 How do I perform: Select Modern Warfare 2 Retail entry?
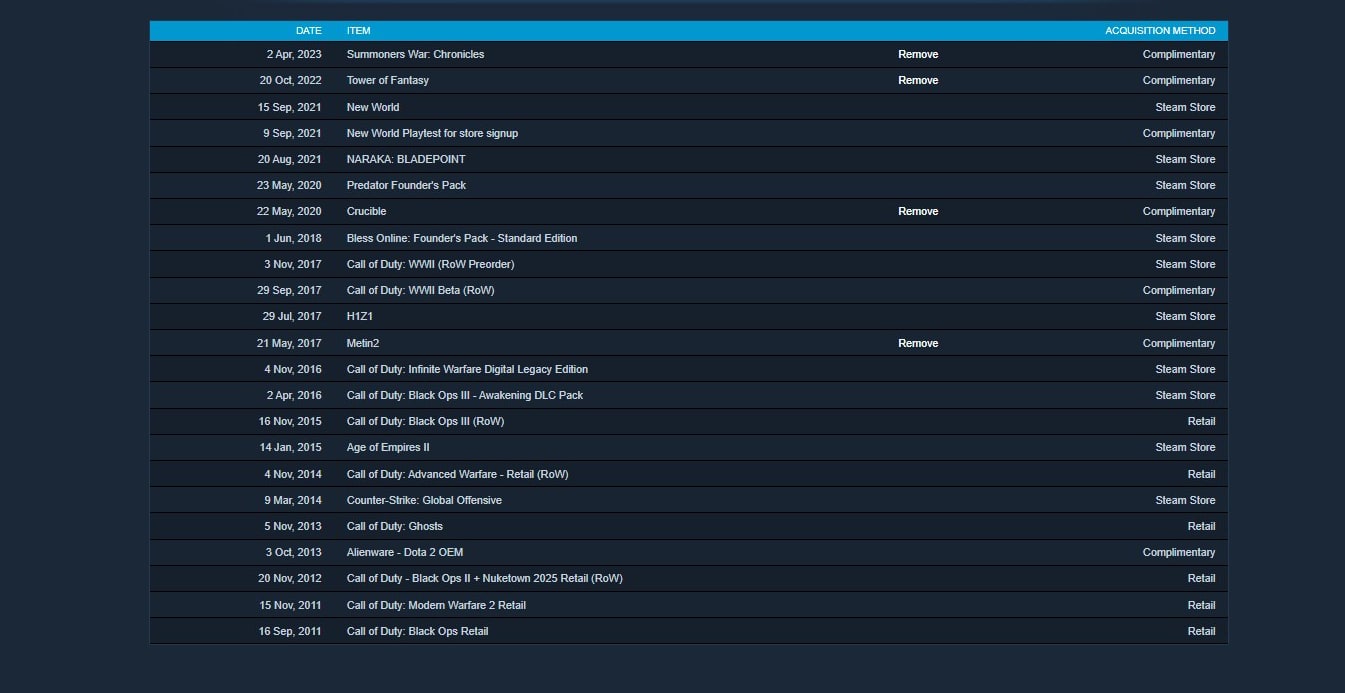pyautogui.click(x=436, y=605)
